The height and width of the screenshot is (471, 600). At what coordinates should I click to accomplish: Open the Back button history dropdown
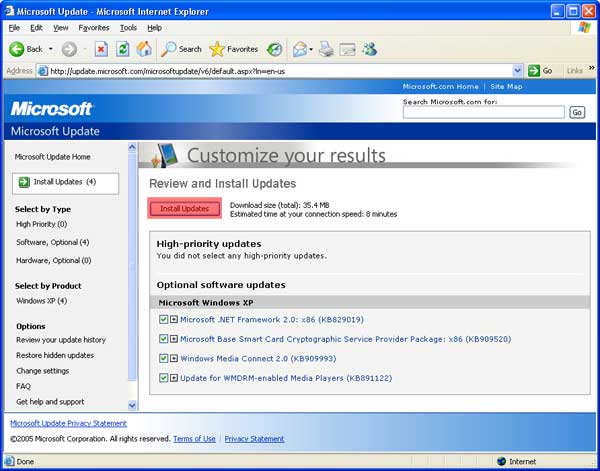coord(51,49)
